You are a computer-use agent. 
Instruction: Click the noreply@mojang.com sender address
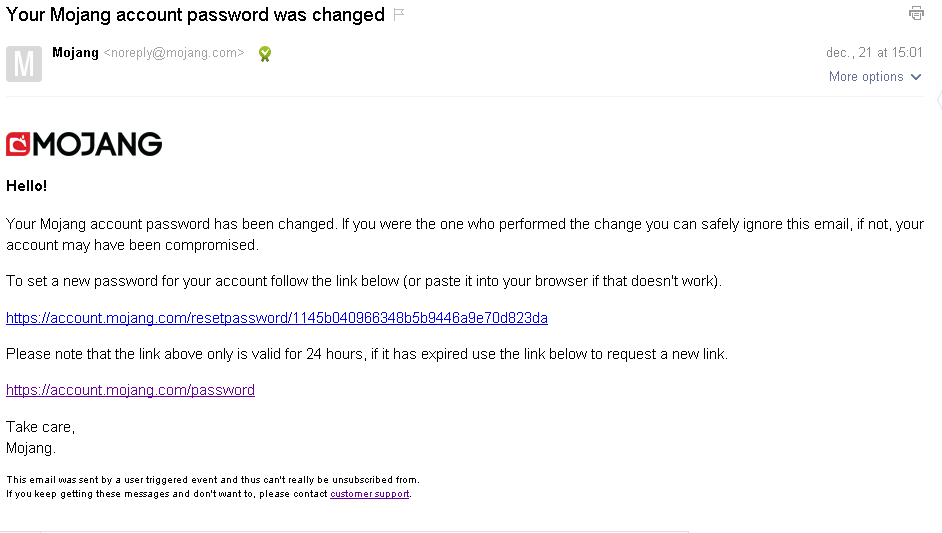[x=174, y=53]
